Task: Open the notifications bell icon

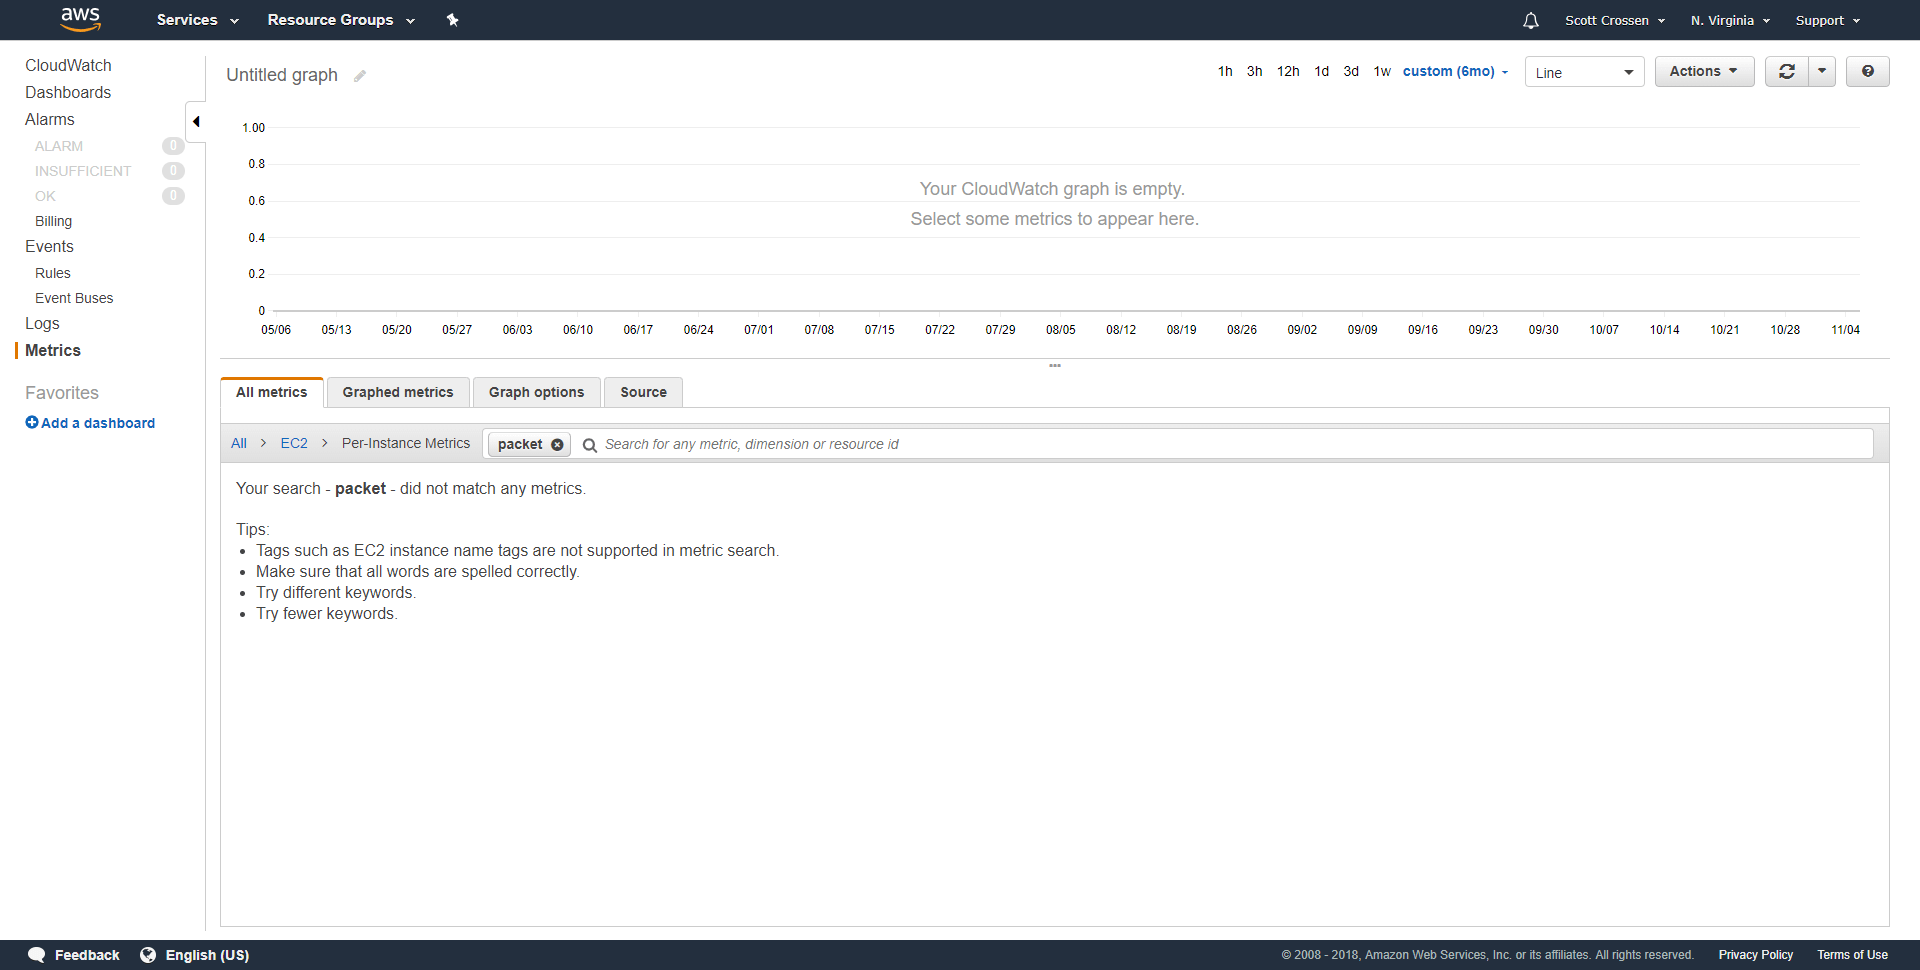Action: [1530, 20]
